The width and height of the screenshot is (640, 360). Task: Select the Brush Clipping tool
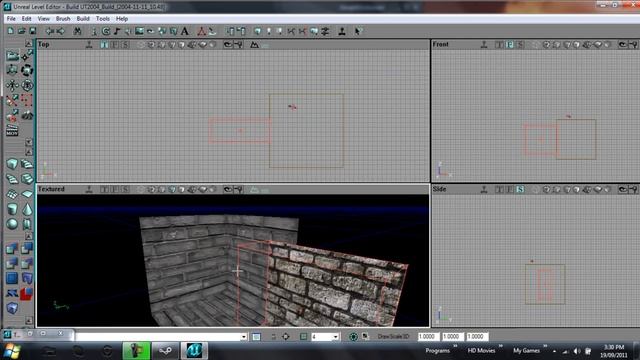(12, 100)
